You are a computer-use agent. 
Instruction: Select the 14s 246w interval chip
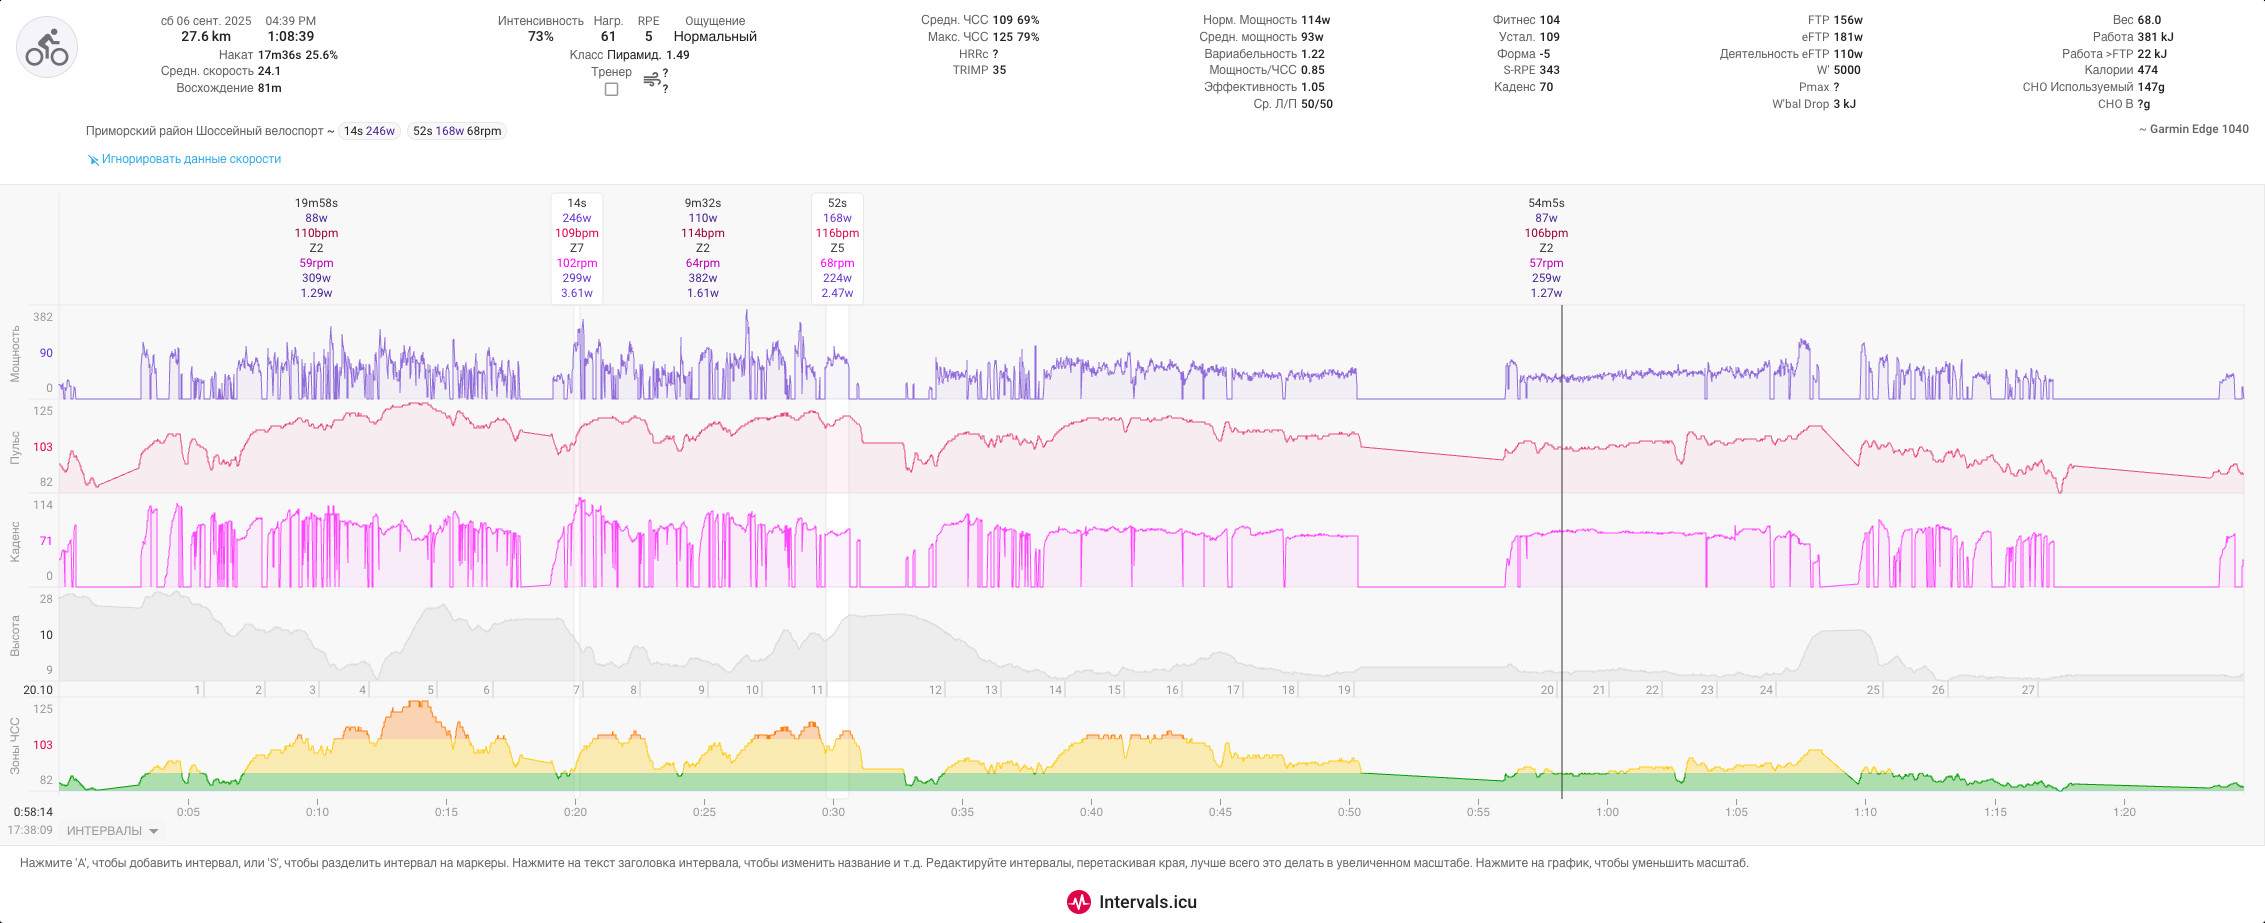369,131
